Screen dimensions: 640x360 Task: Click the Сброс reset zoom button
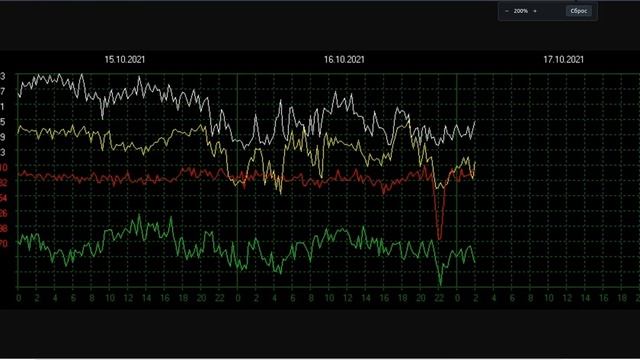(x=579, y=11)
